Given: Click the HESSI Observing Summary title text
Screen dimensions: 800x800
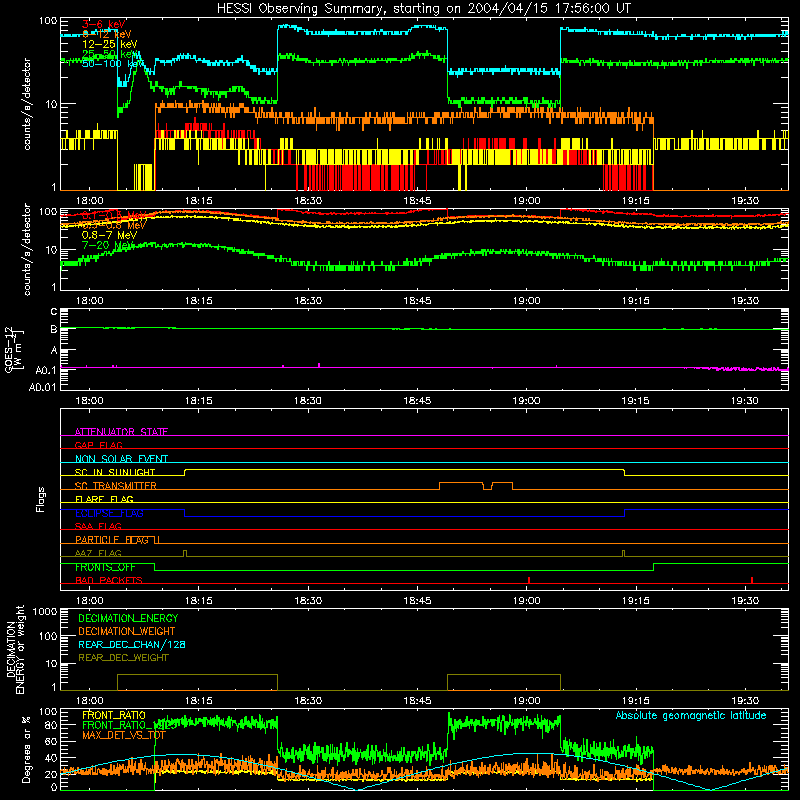Looking at the screenshot, I should click(424, 8).
